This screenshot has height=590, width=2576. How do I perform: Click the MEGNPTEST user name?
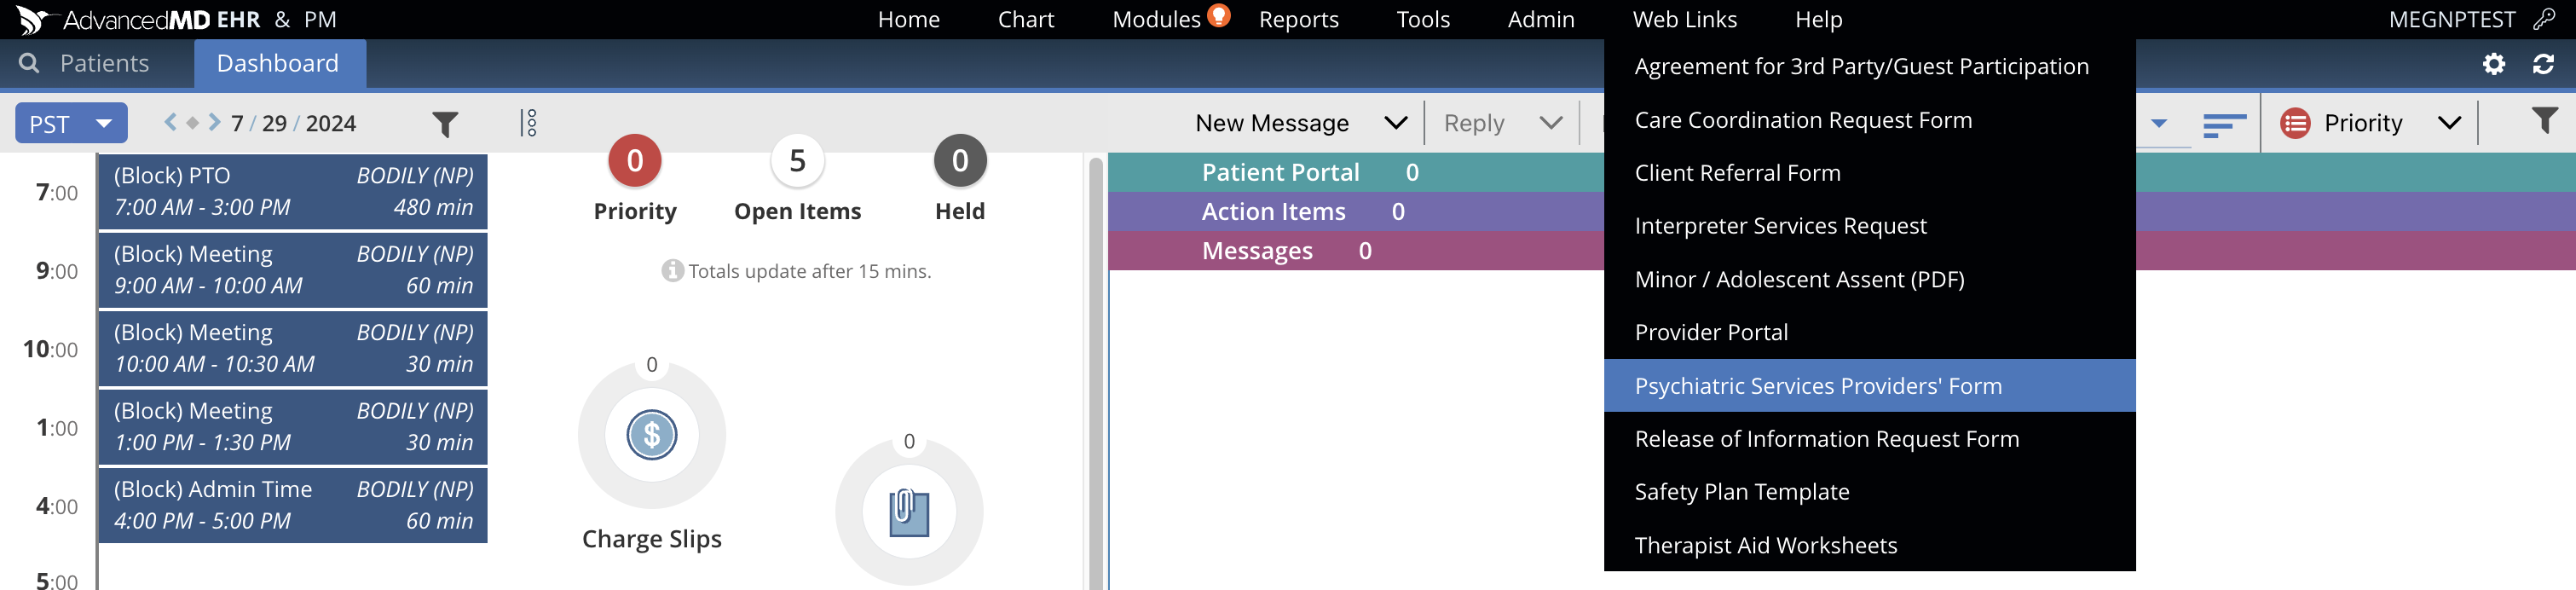(2451, 19)
